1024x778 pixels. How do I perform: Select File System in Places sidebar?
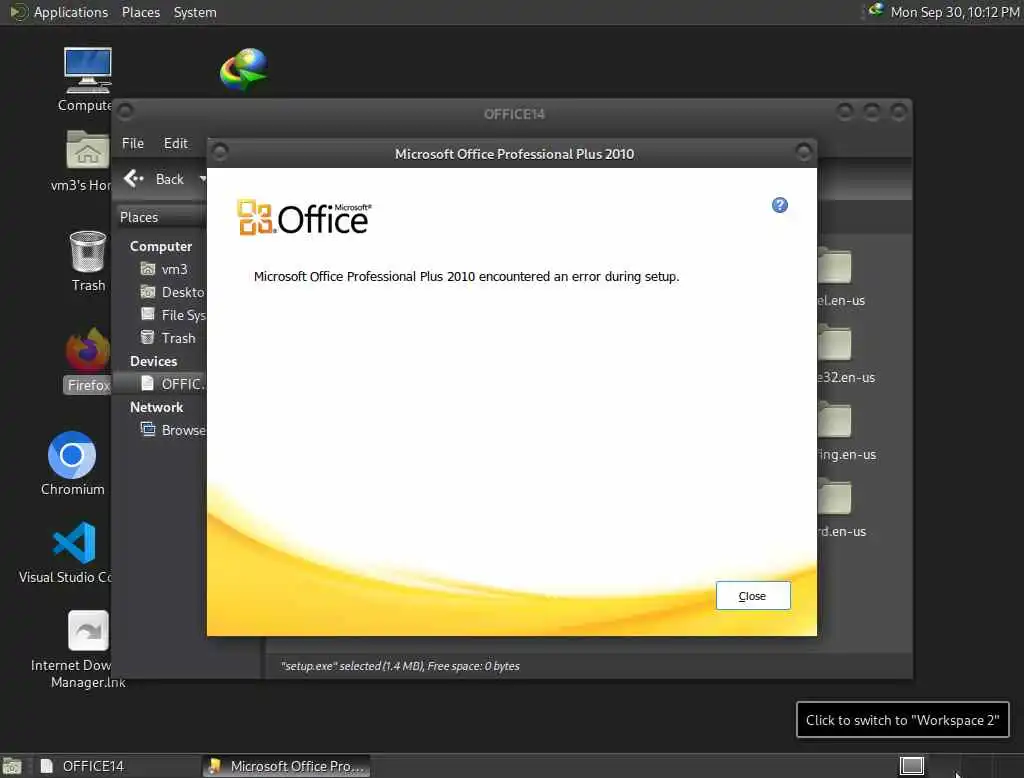point(172,315)
